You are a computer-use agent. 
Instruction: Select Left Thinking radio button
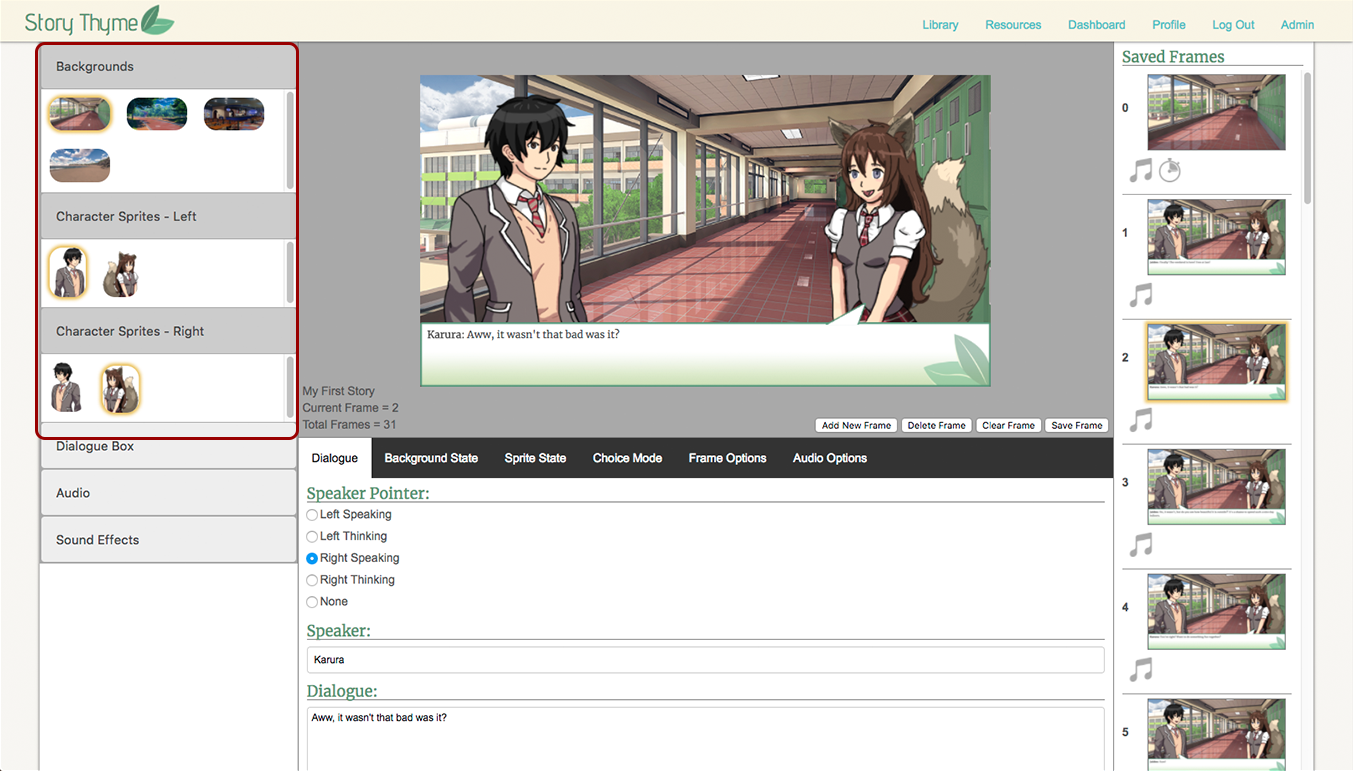coord(312,537)
